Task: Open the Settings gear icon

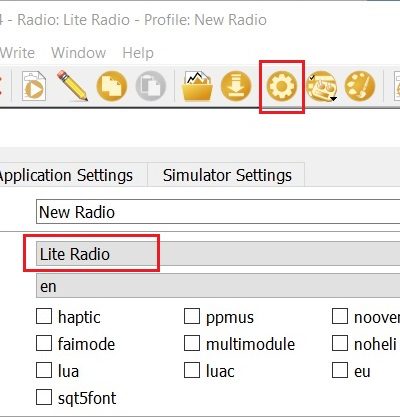Action: (282, 86)
